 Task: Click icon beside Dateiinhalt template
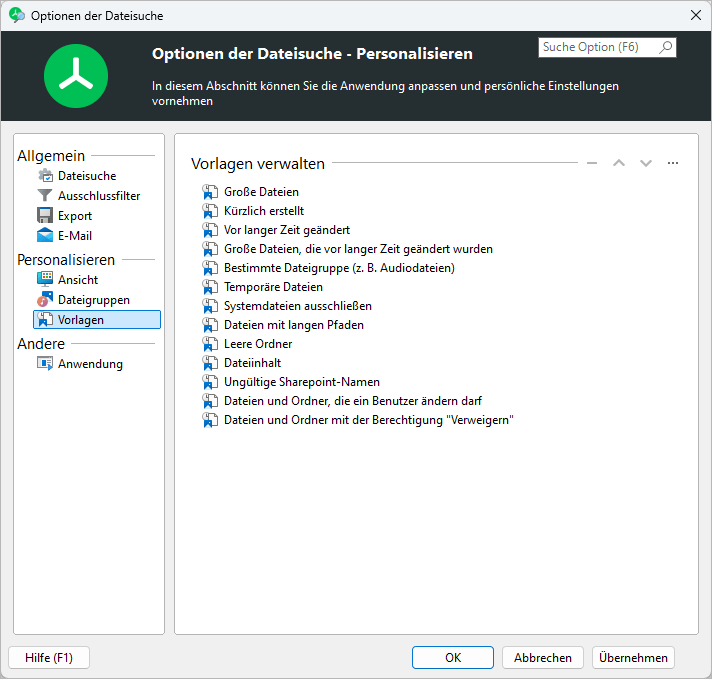(x=210, y=363)
